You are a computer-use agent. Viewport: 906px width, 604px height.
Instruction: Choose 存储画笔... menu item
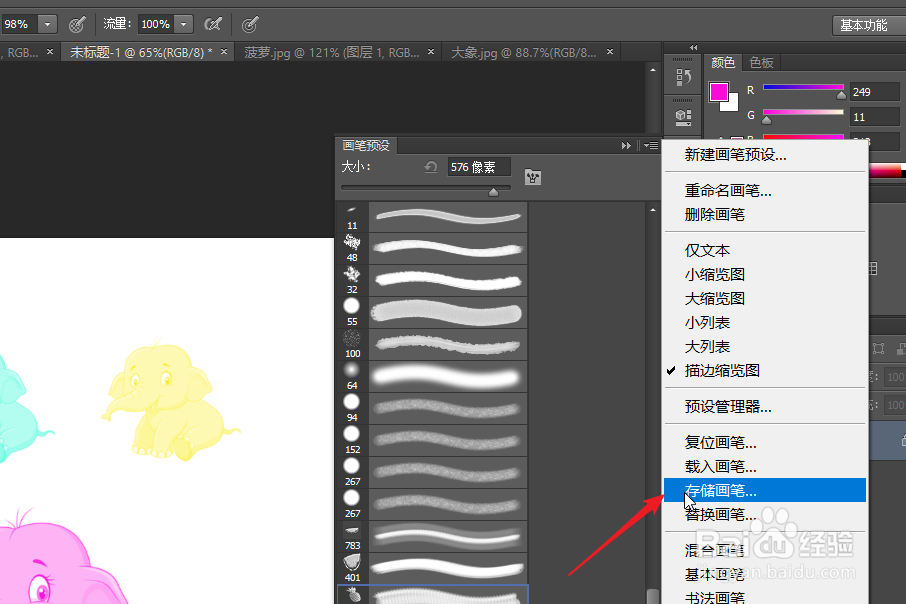pyautogui.click(x=764, y=490)
